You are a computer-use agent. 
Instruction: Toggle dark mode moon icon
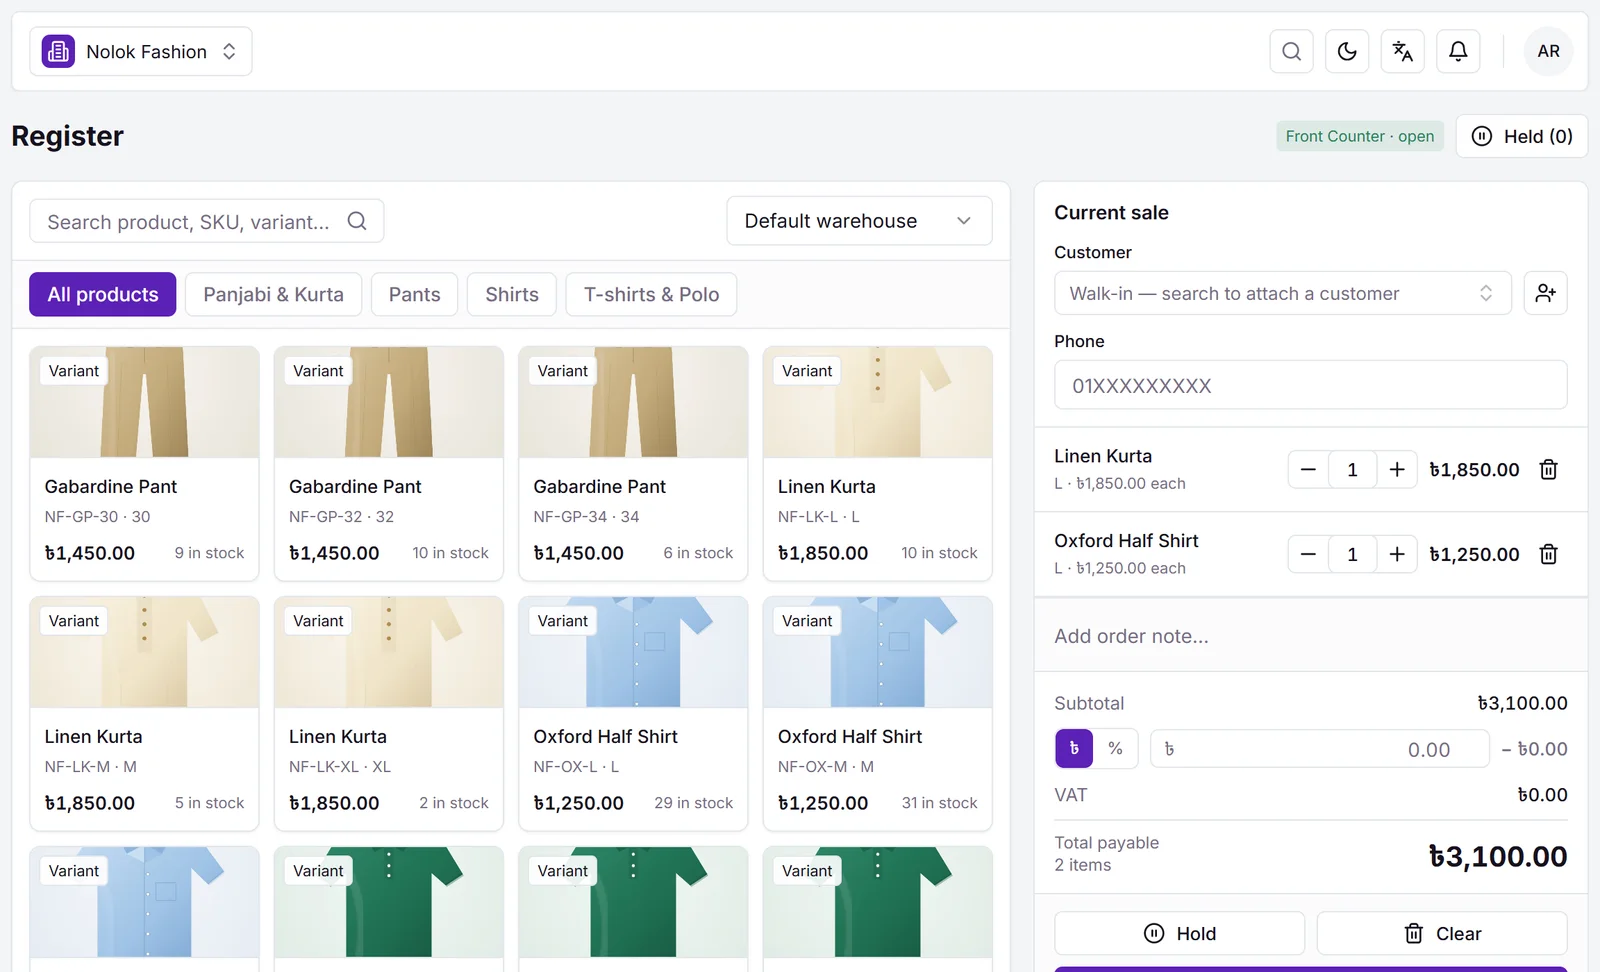point(1347,51)
